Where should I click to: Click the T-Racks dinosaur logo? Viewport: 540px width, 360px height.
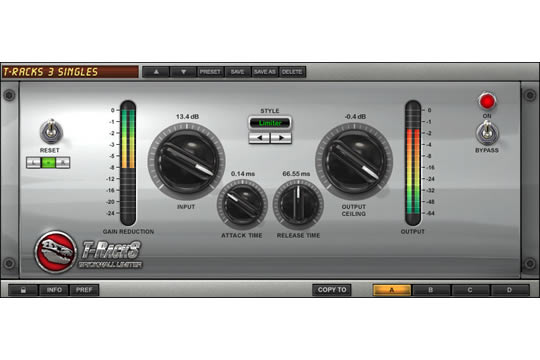pos(55,252)
